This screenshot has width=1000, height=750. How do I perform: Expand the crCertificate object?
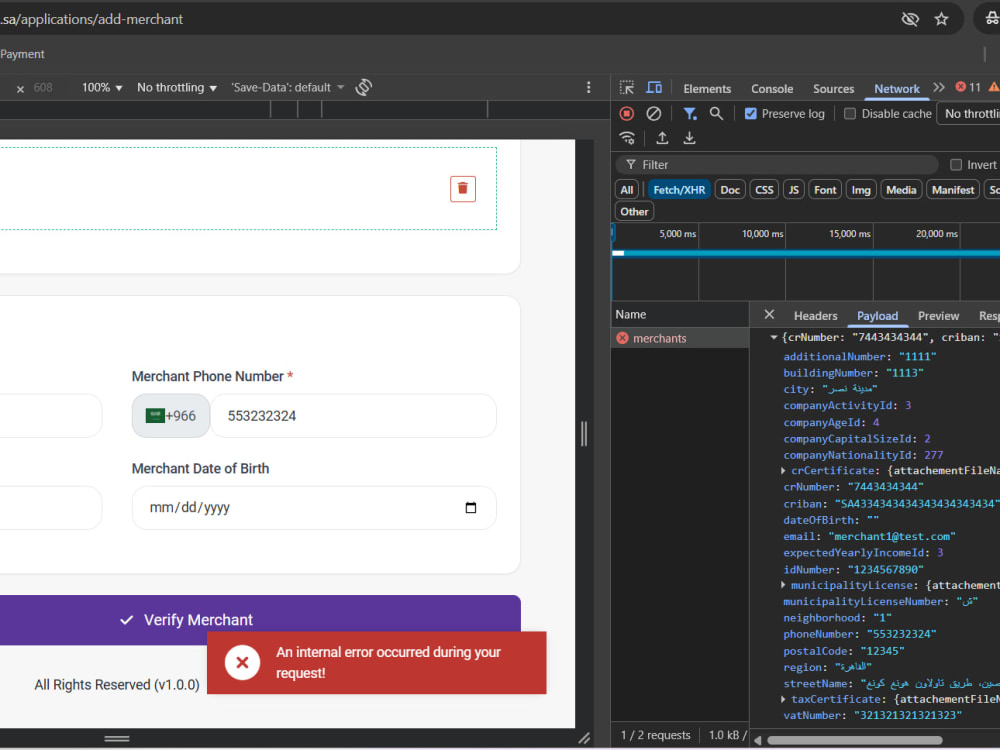[783, 471]
